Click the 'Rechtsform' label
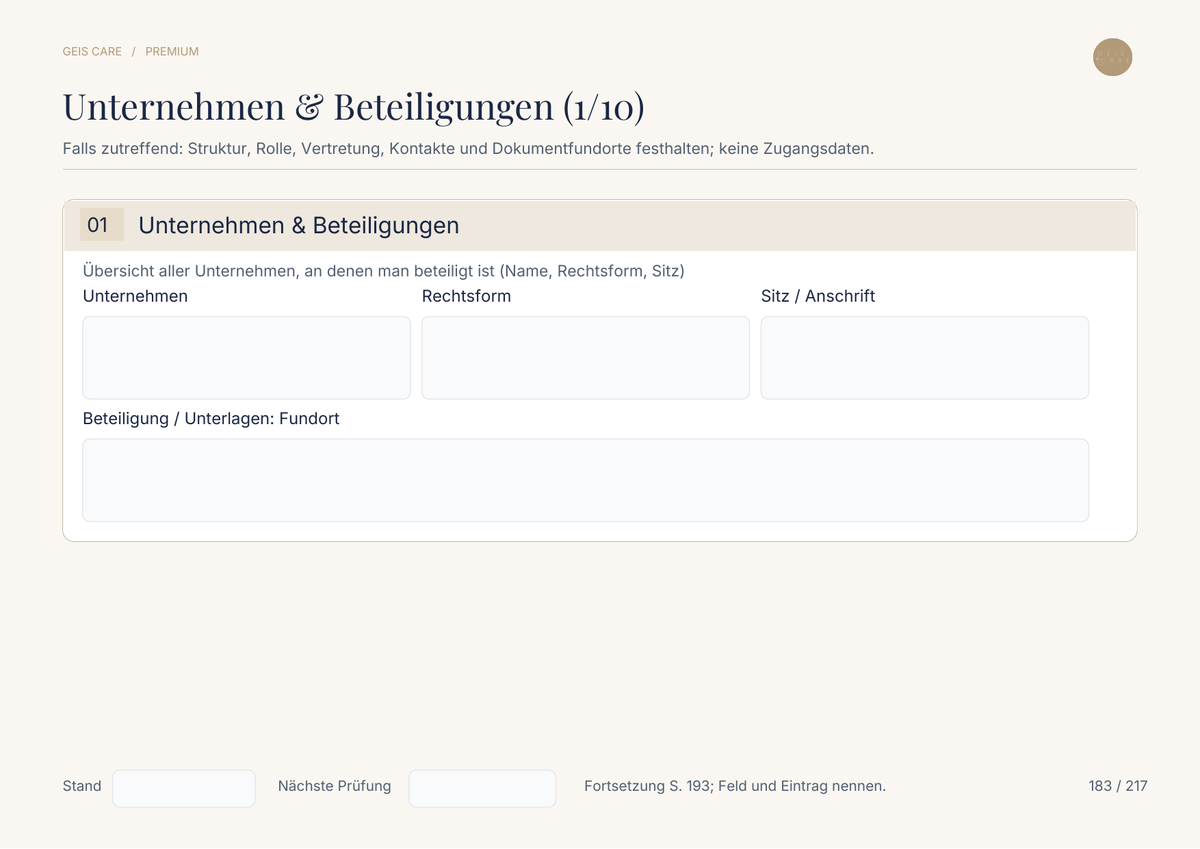Image resolution: width=1200 pixels, height=849 pixels. (x=466, y=296)
